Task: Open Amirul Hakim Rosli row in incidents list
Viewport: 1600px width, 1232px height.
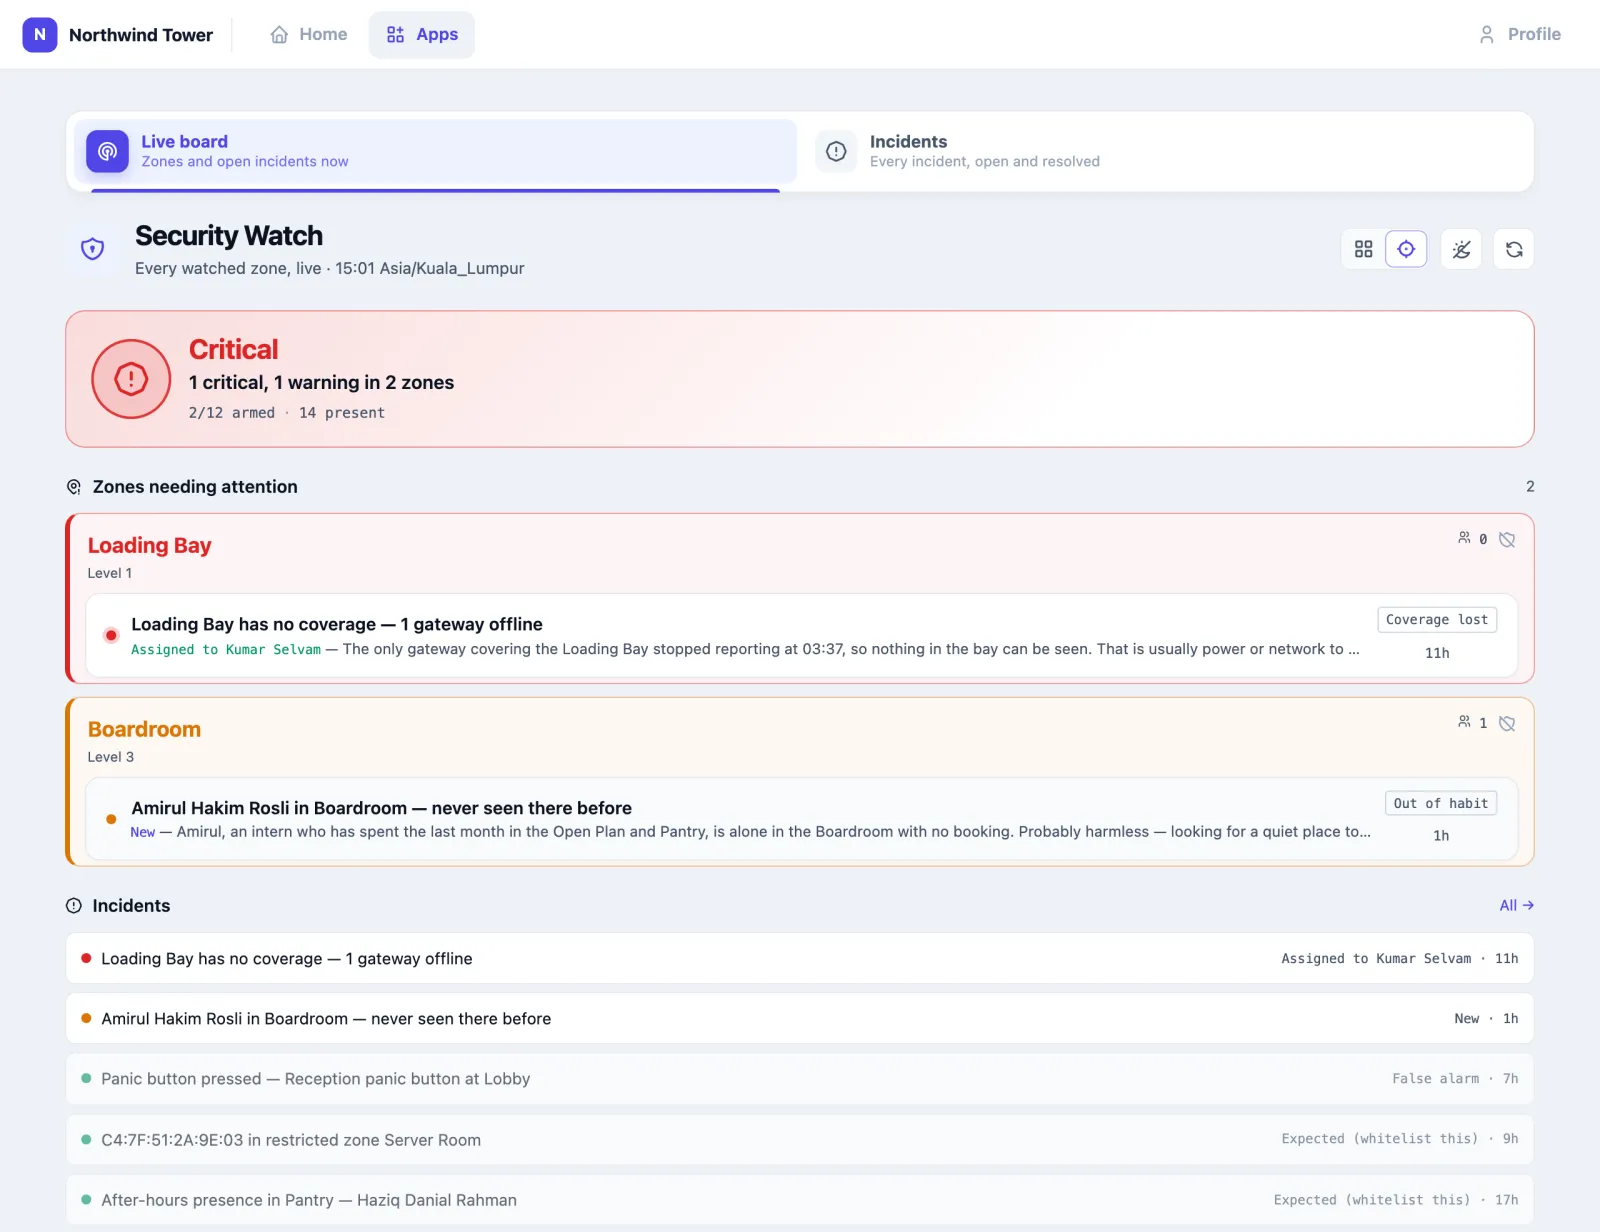Action: (x=800, y=1018)
